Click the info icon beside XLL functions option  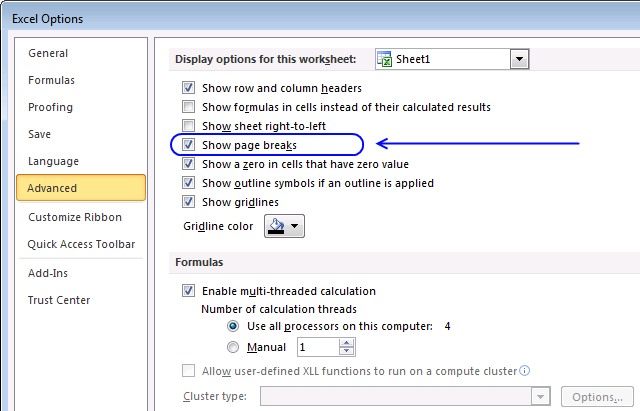pos(524,371)
